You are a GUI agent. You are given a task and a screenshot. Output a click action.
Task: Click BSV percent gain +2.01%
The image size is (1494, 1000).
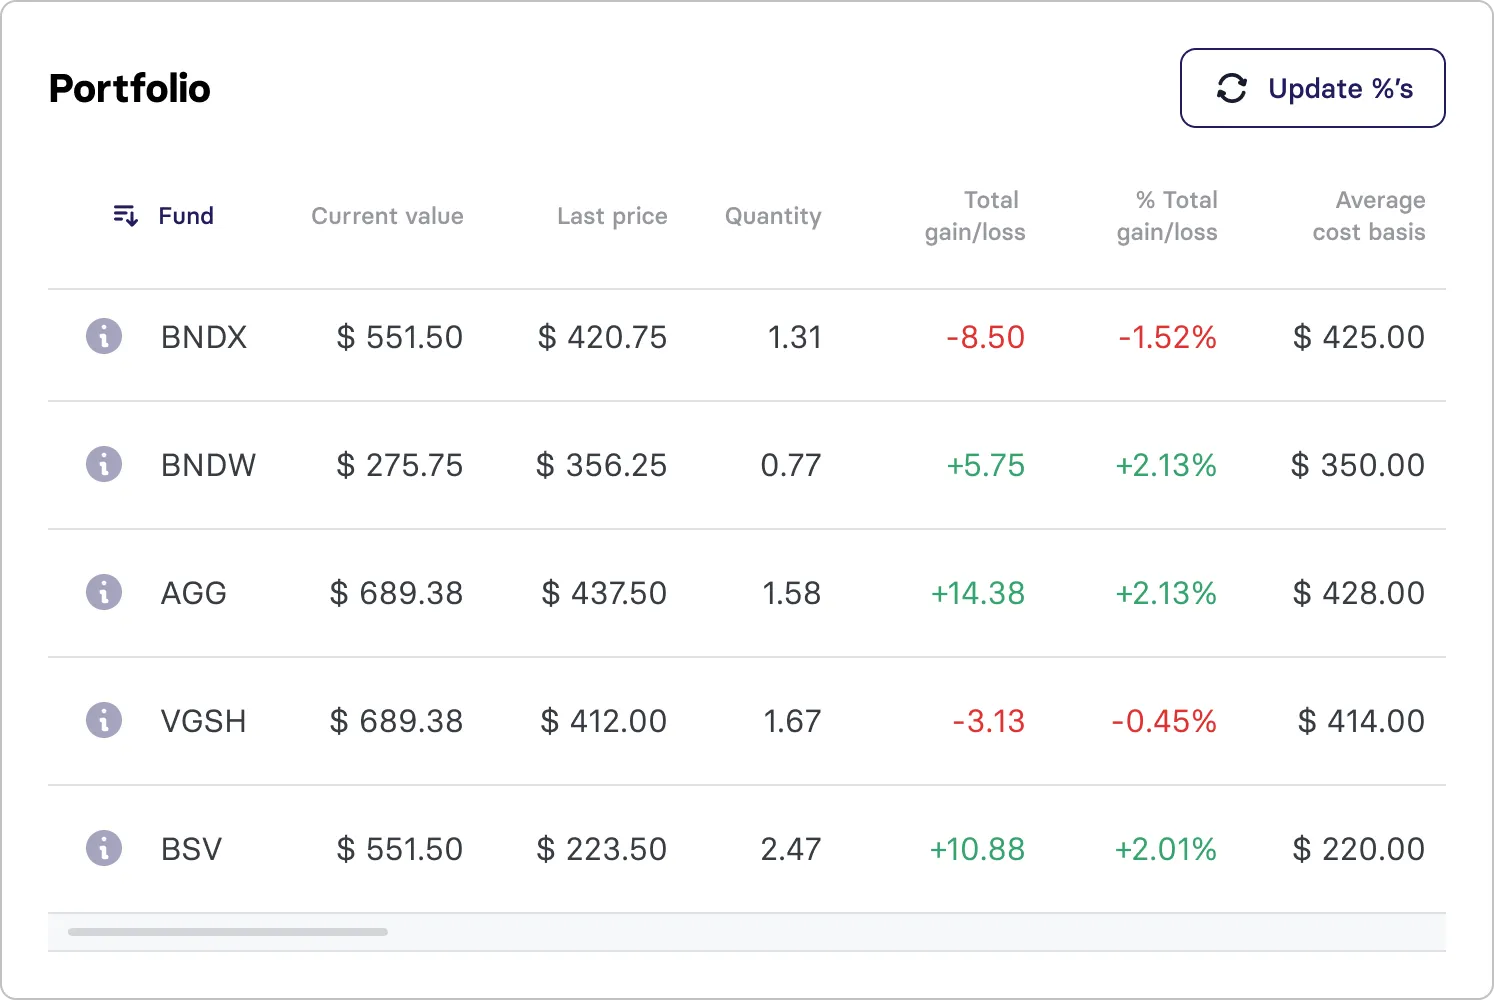coord(1166,849)
